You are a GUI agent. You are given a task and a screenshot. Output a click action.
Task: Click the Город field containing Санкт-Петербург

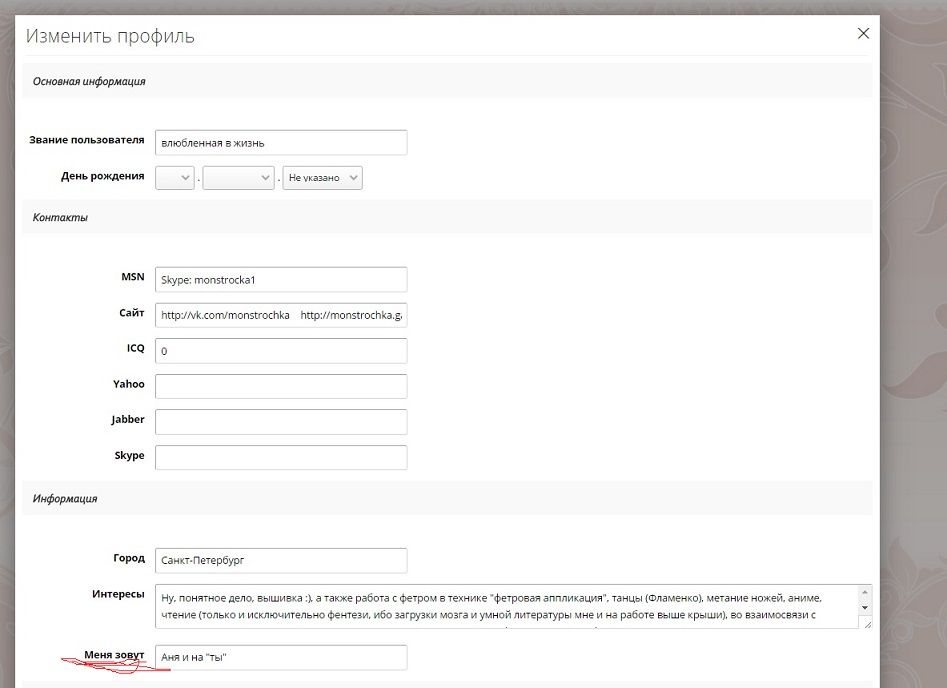(x=281, y=561)
